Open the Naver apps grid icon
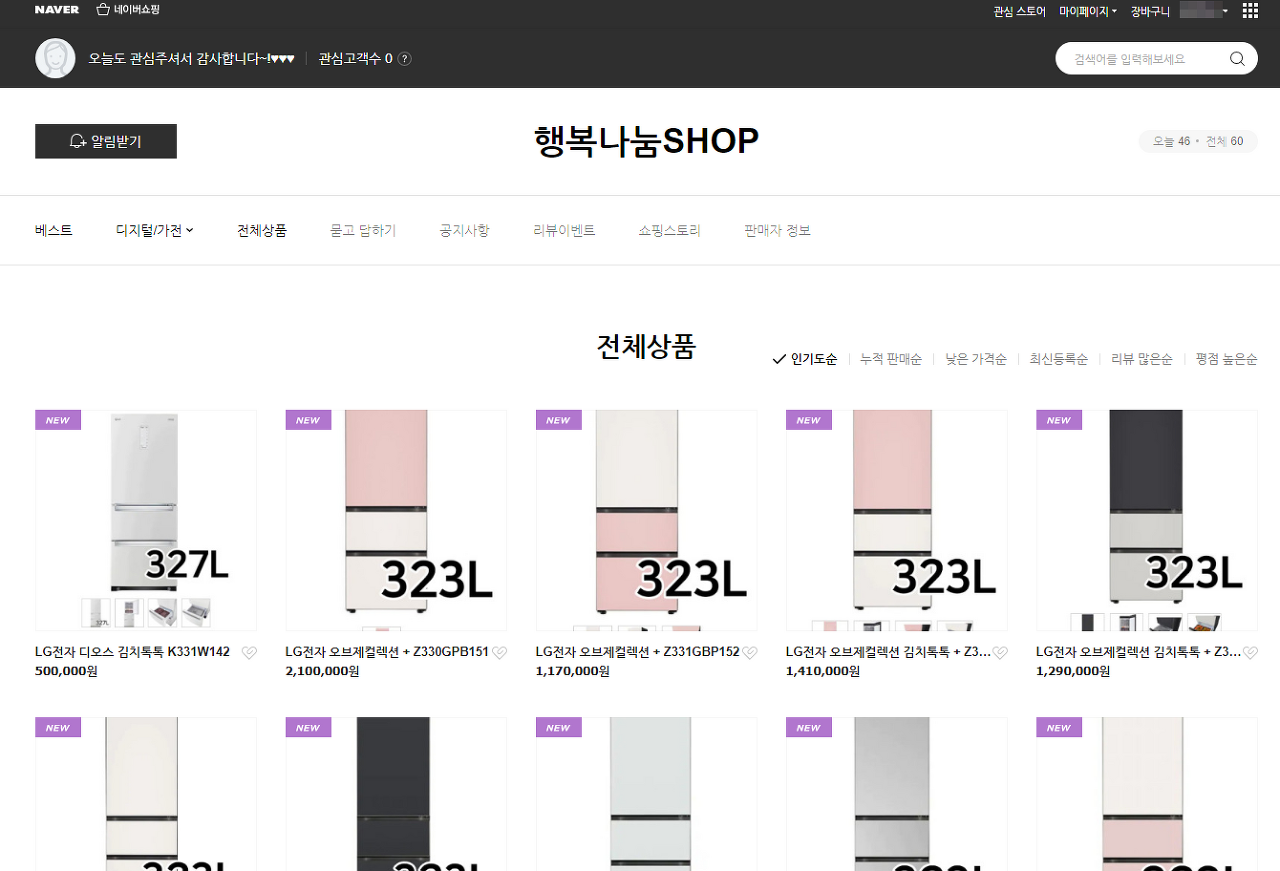This screenshot has width=1280, height=871. 1250,11
